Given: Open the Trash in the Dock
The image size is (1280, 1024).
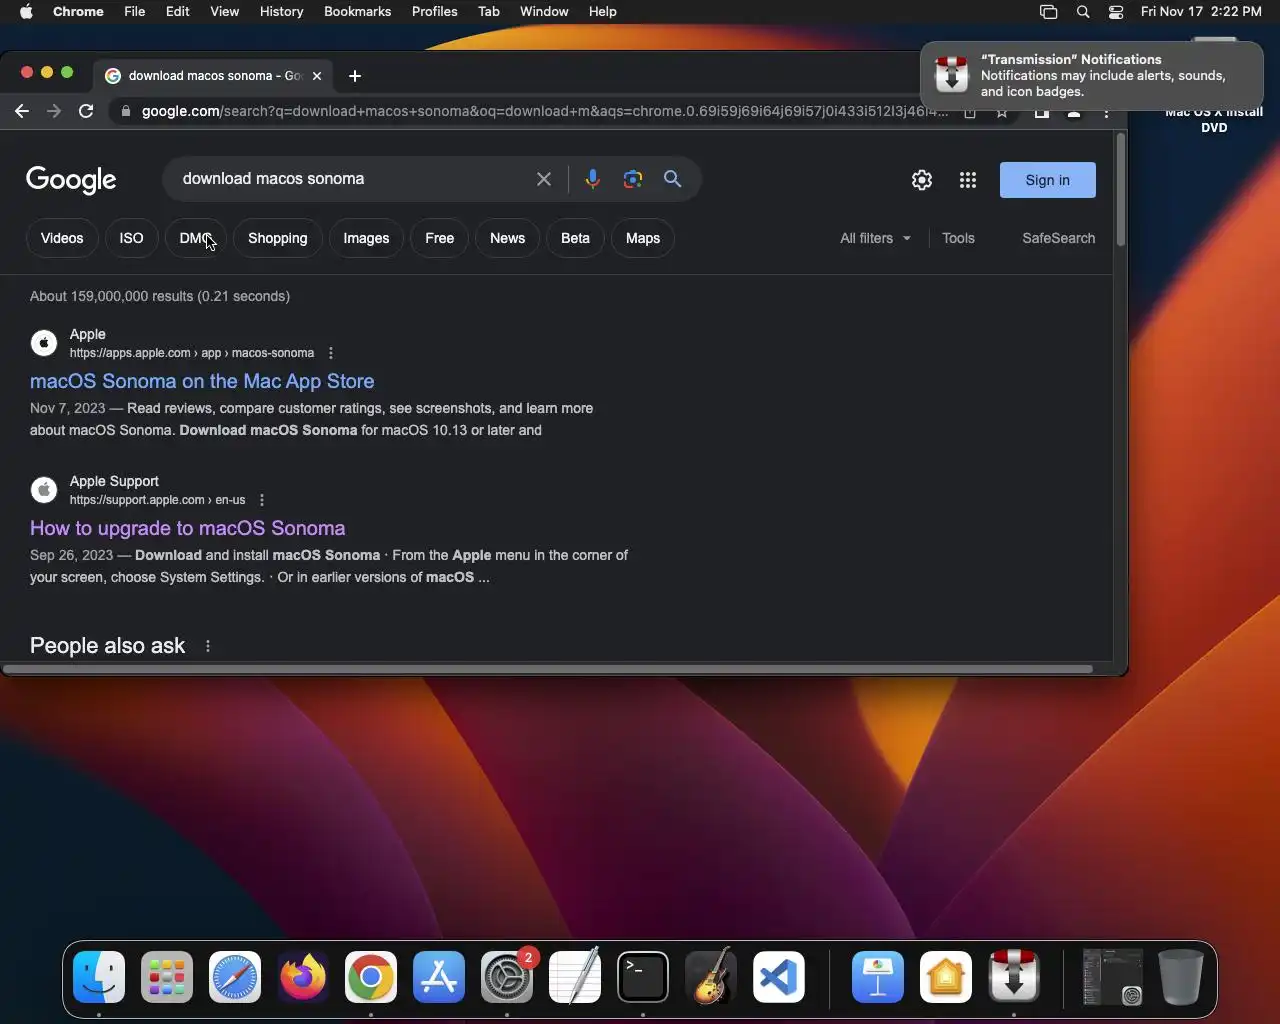Looking at the screenshot, I should coord(1180,977).
